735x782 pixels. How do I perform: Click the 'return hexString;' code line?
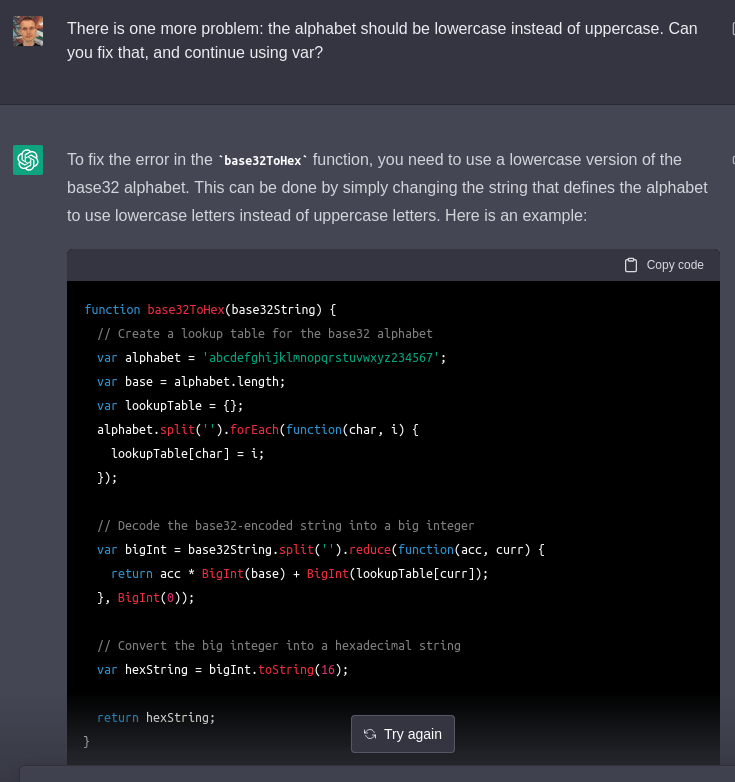click(x=156, y=717)
